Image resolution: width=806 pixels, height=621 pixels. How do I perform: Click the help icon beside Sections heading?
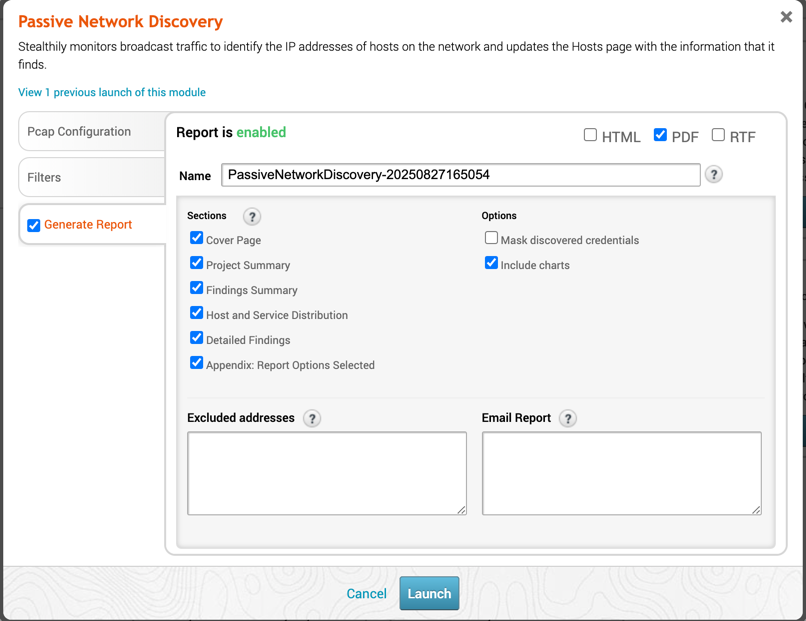click(252, 216)
